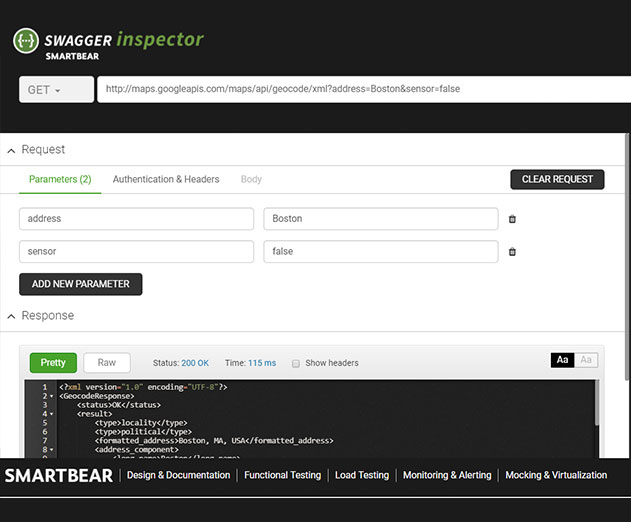The height and width of the screenshot is (522, 631).
Task: Select the light Aa theme toggle
Action: [586, 360]
